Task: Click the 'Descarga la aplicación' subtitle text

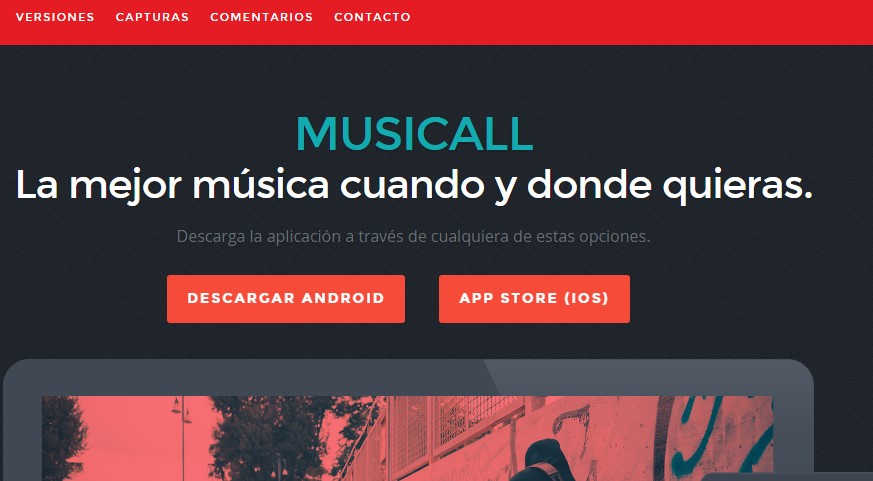Action: pos(413,237)
